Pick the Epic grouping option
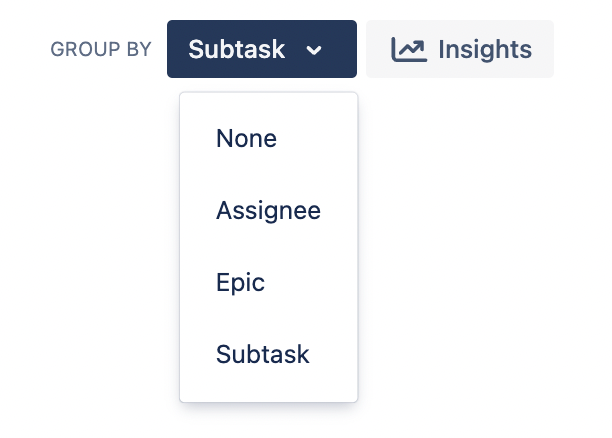 (x=269, y=282)
